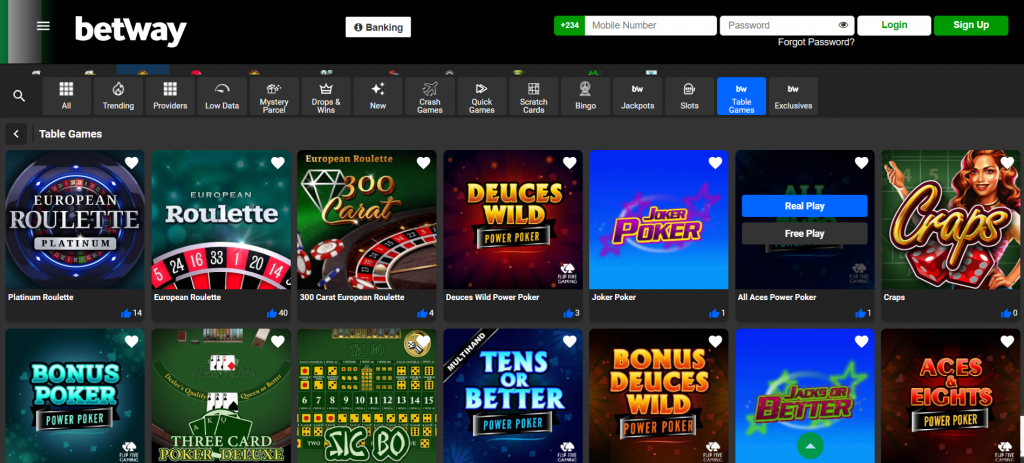Toggle heart on Tens or Better
Screen dimensions: 1024x463
[569, 341]
